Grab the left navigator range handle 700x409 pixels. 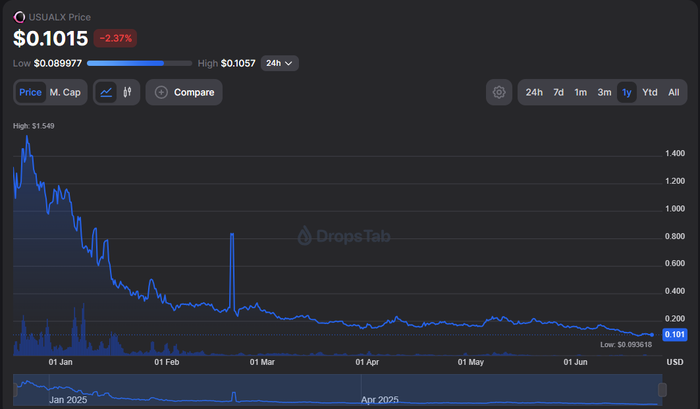15,390
